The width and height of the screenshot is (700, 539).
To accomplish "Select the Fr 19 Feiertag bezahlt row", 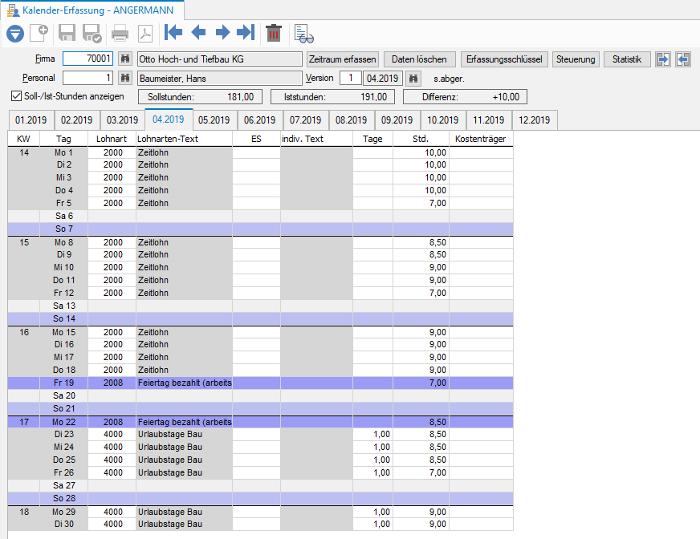I will tap(260, 383).
